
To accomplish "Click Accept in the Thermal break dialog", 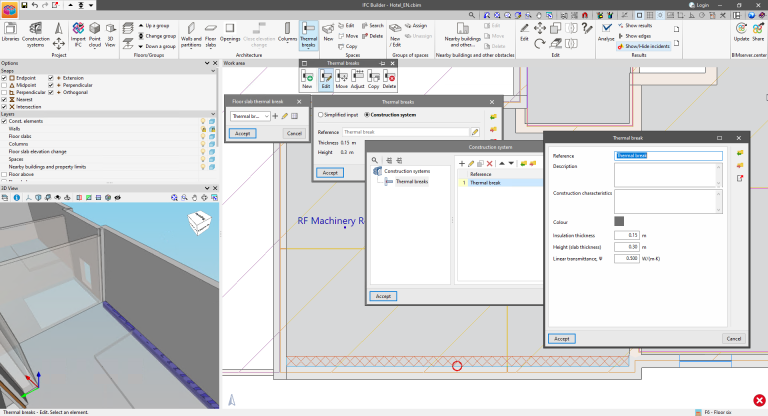I will point(562,339).
